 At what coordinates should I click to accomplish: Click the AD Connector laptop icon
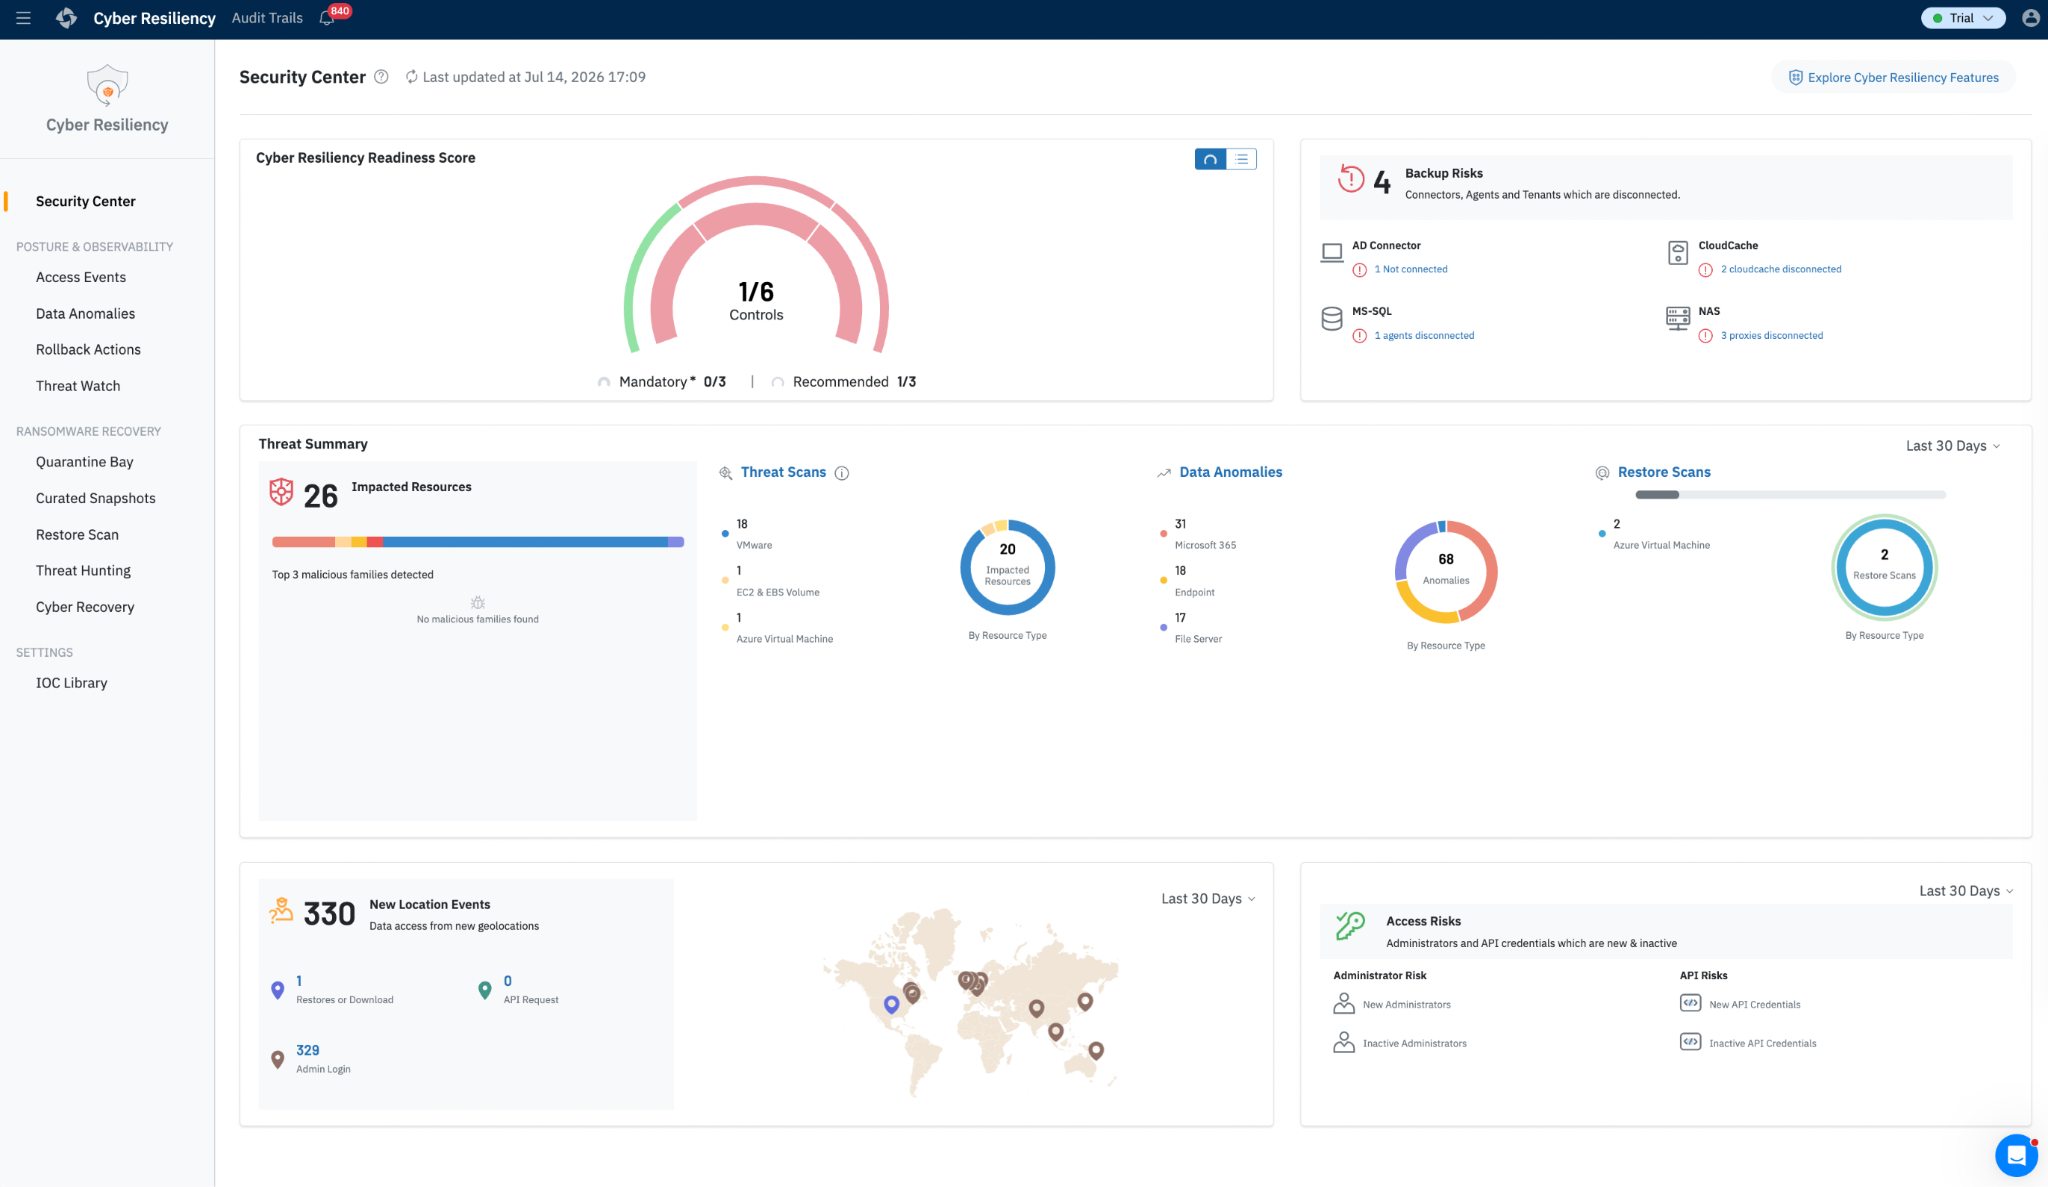point(1332,253)
